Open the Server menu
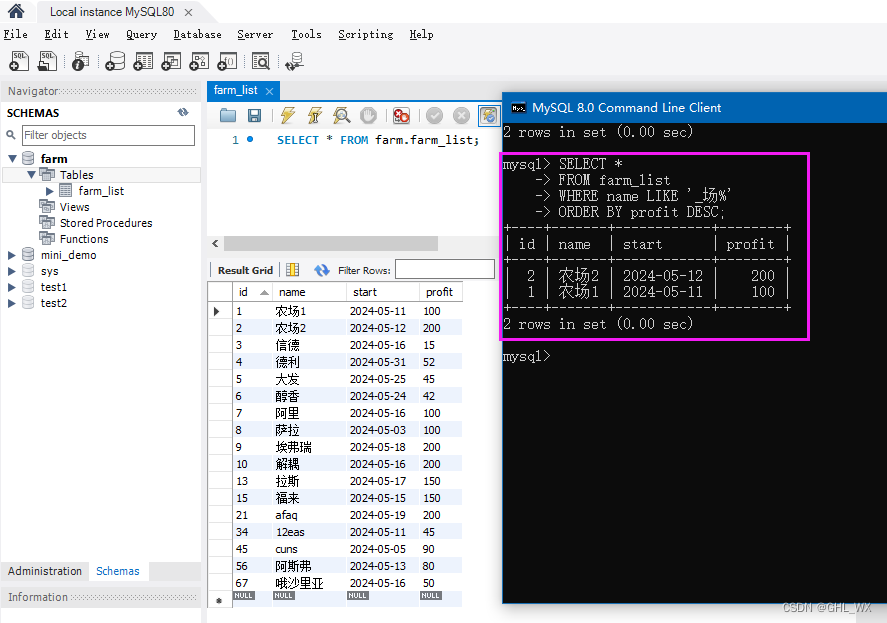This screenshot has height=623, width=887. 255,34
